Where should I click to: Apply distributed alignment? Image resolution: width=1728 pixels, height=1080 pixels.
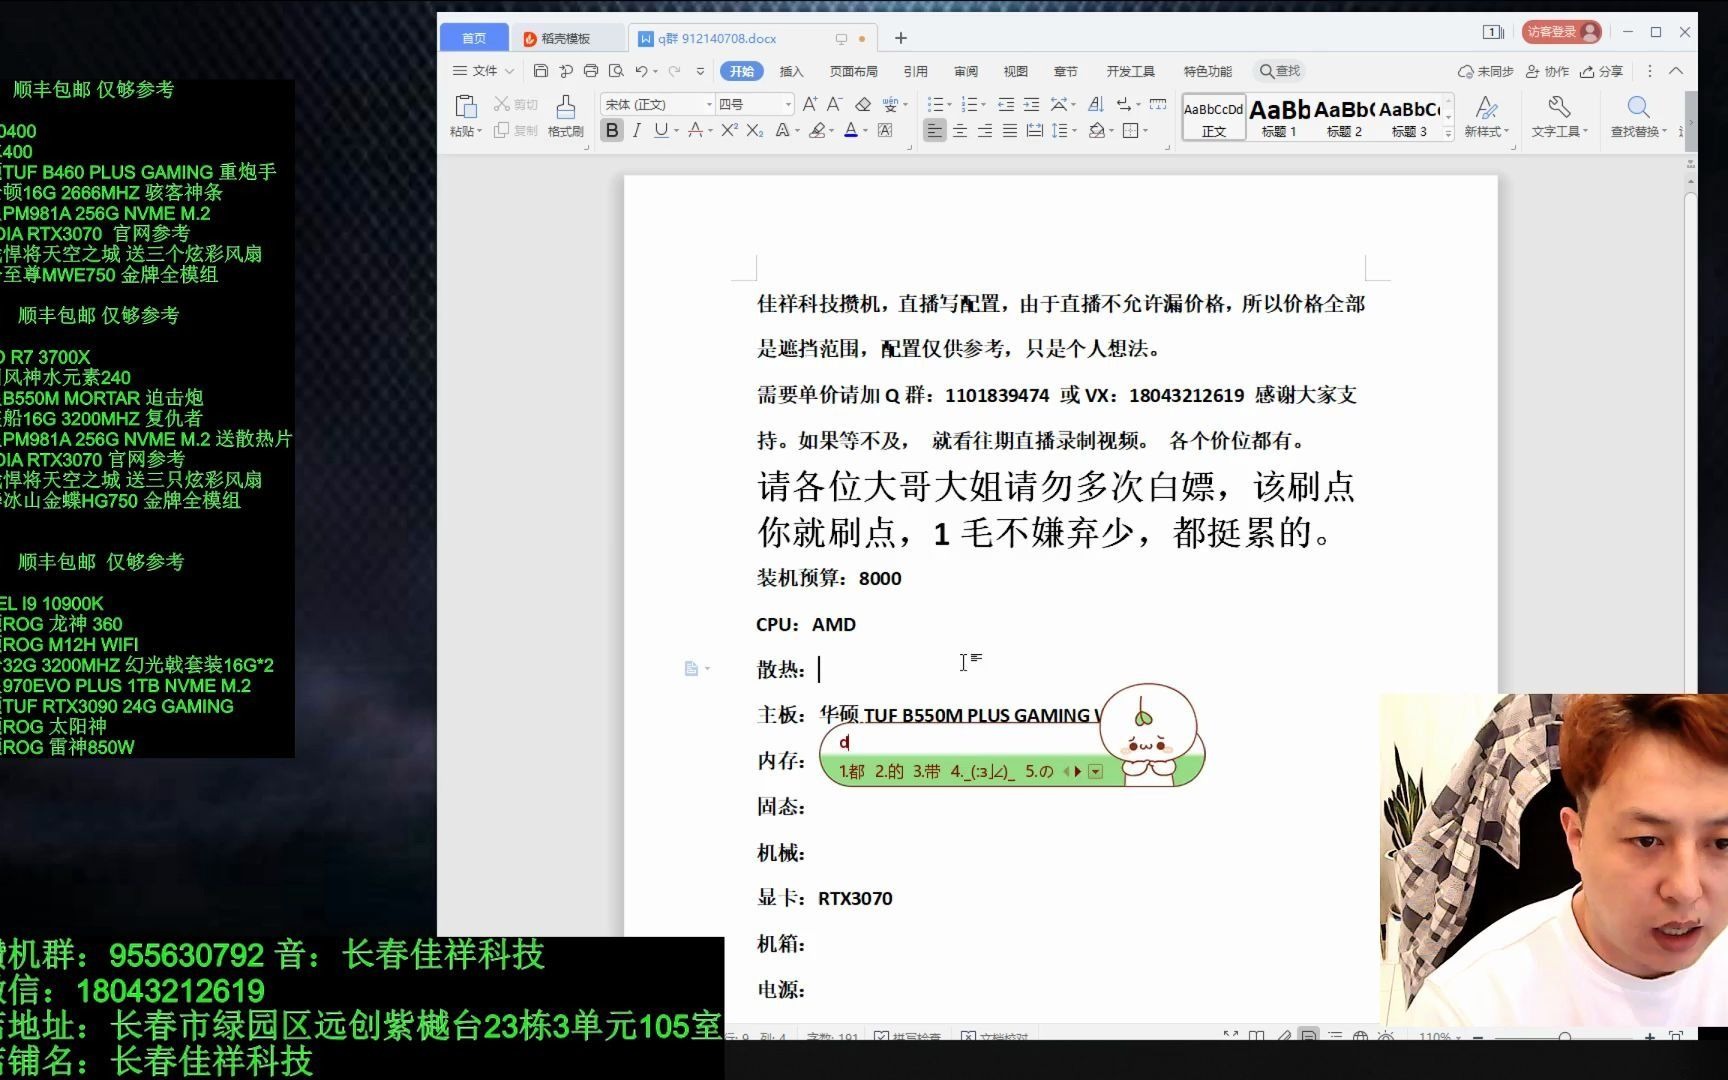[1035, 130]
